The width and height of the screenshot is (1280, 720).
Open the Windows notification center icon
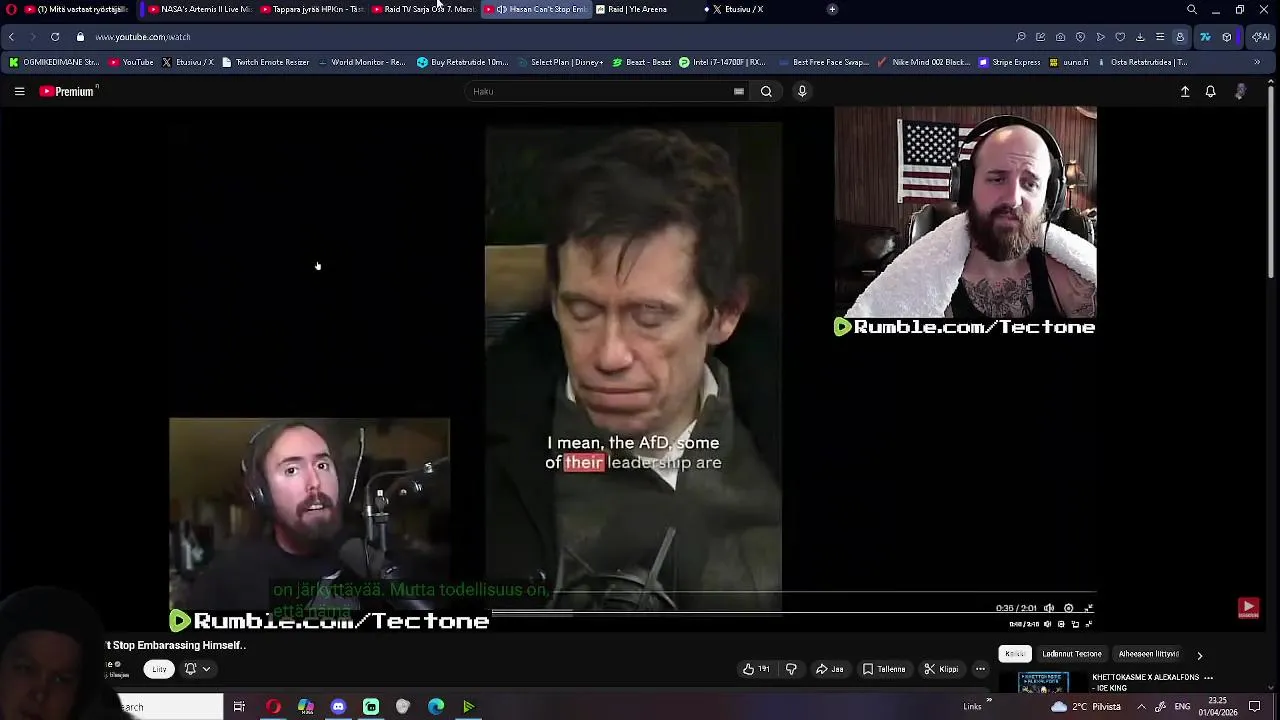click(1255, 707)
